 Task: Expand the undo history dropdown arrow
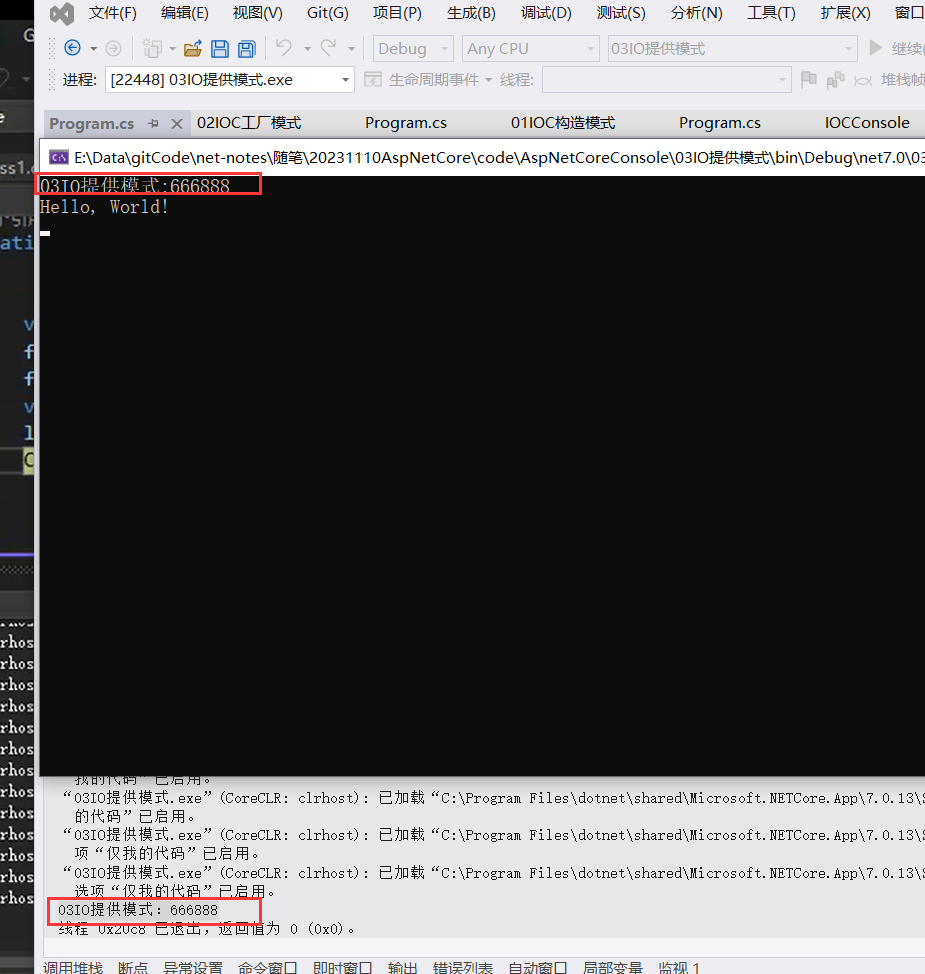tap(308, 48)
